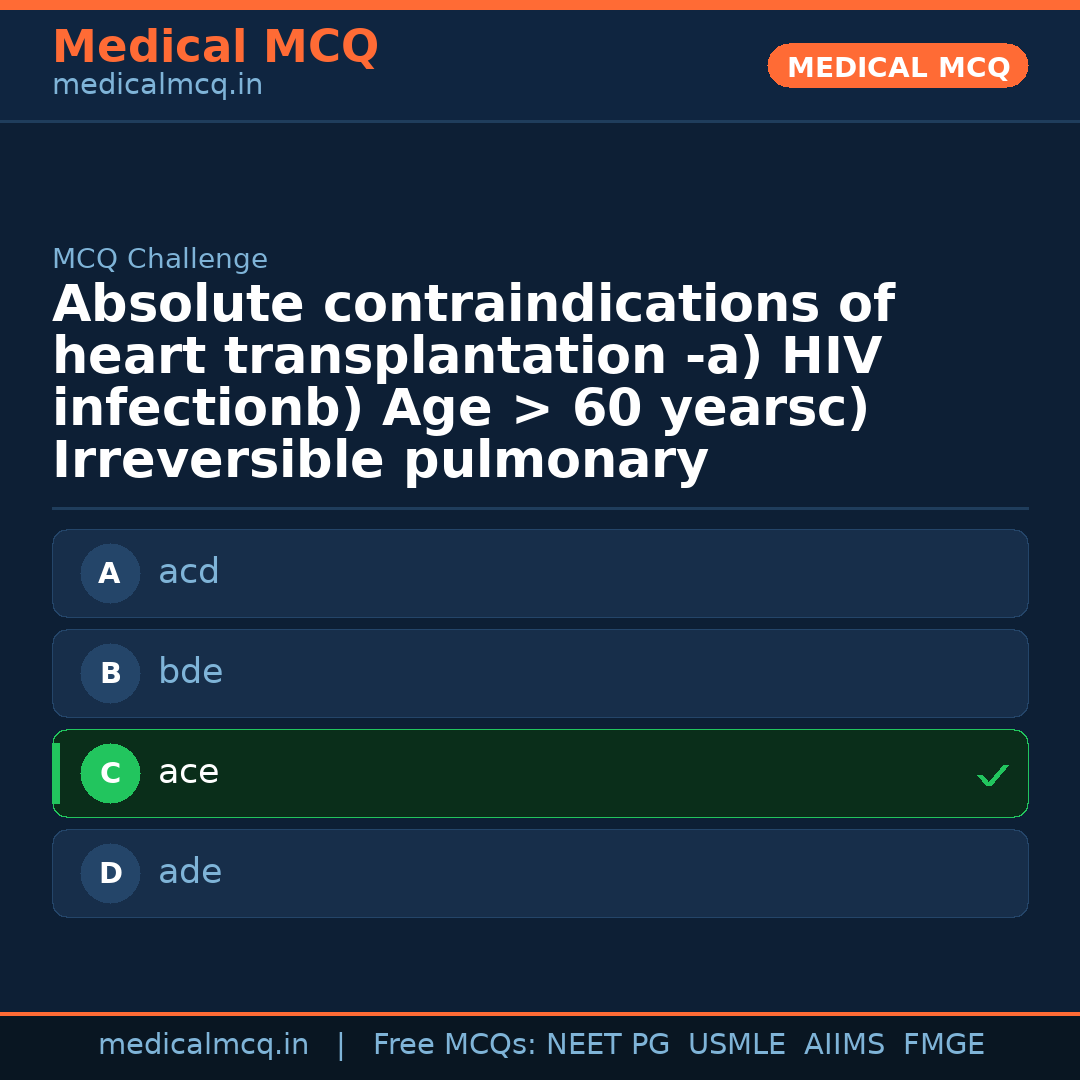Viewport: 1080px width, 1080px height.
Task: Choose the highlighted 'ace' answer
Action: tap(540, 773)
